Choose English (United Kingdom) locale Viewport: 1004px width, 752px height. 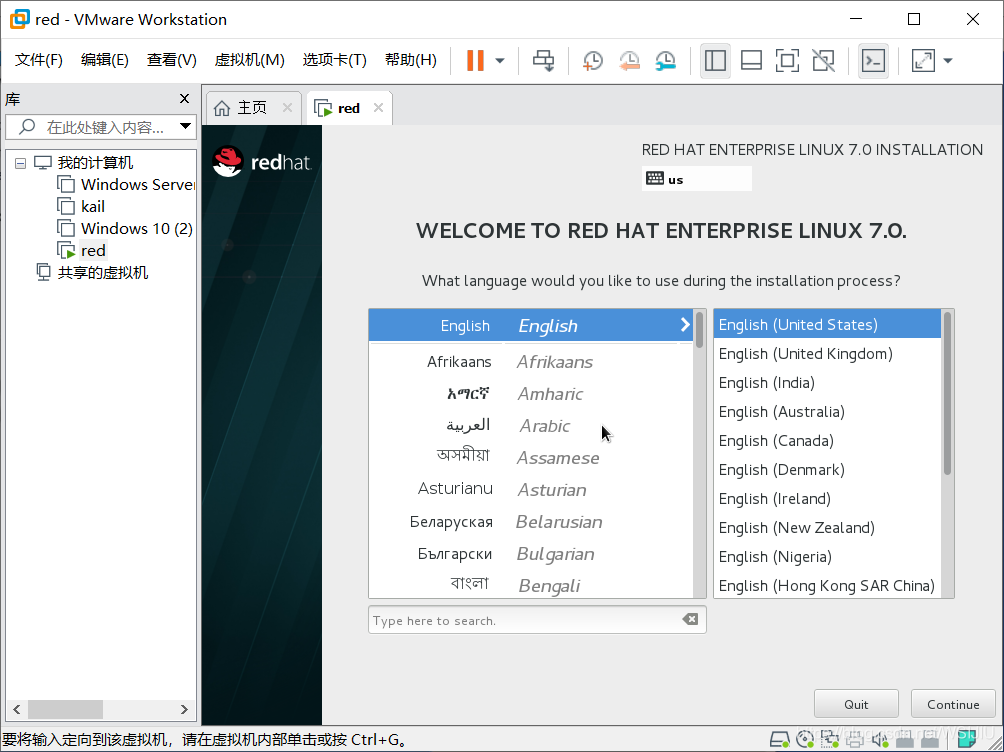[x=827, y=354]
